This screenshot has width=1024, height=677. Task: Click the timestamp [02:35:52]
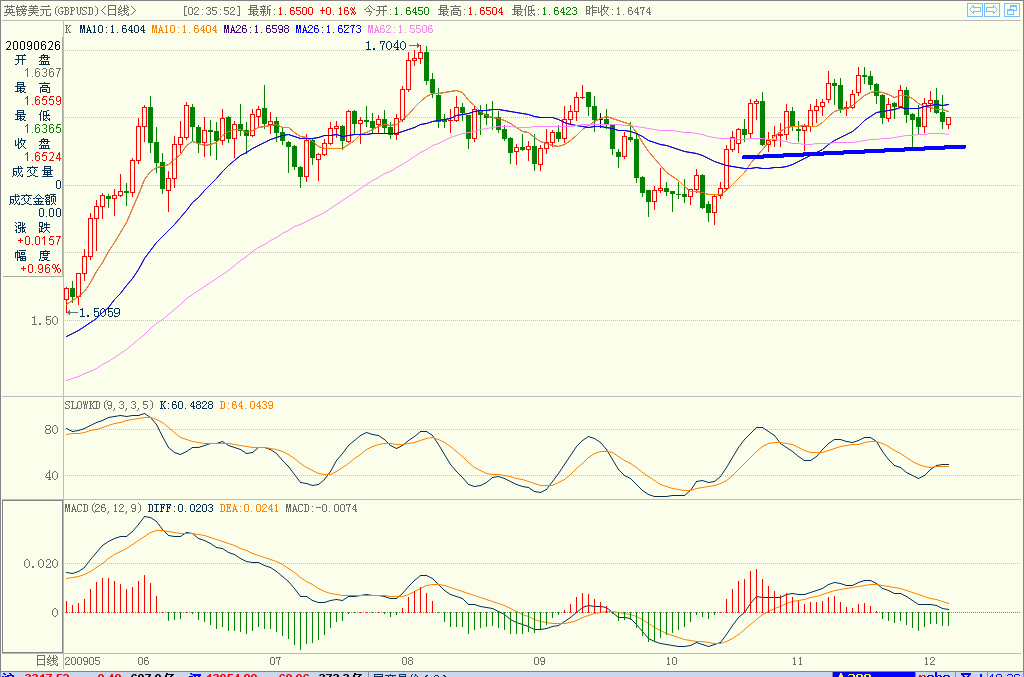(x=212, y=11)
